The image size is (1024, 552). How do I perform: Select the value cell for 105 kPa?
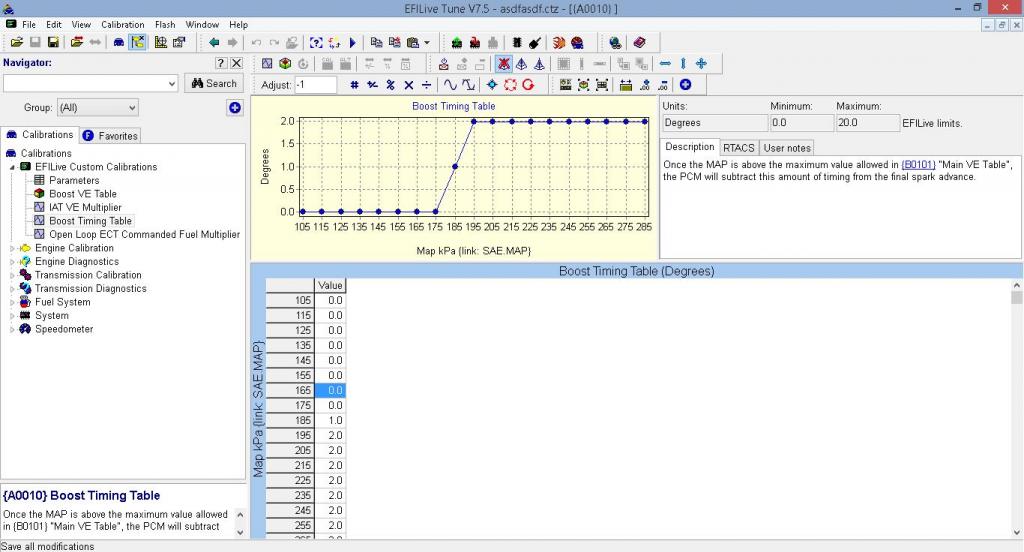[x=330, y=300]
